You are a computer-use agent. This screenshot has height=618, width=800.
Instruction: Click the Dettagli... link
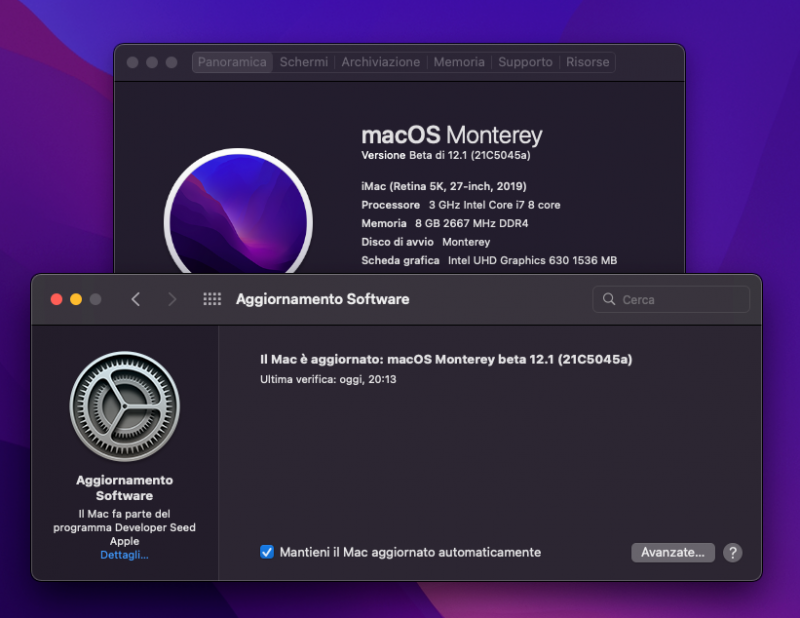pos(124,555)
